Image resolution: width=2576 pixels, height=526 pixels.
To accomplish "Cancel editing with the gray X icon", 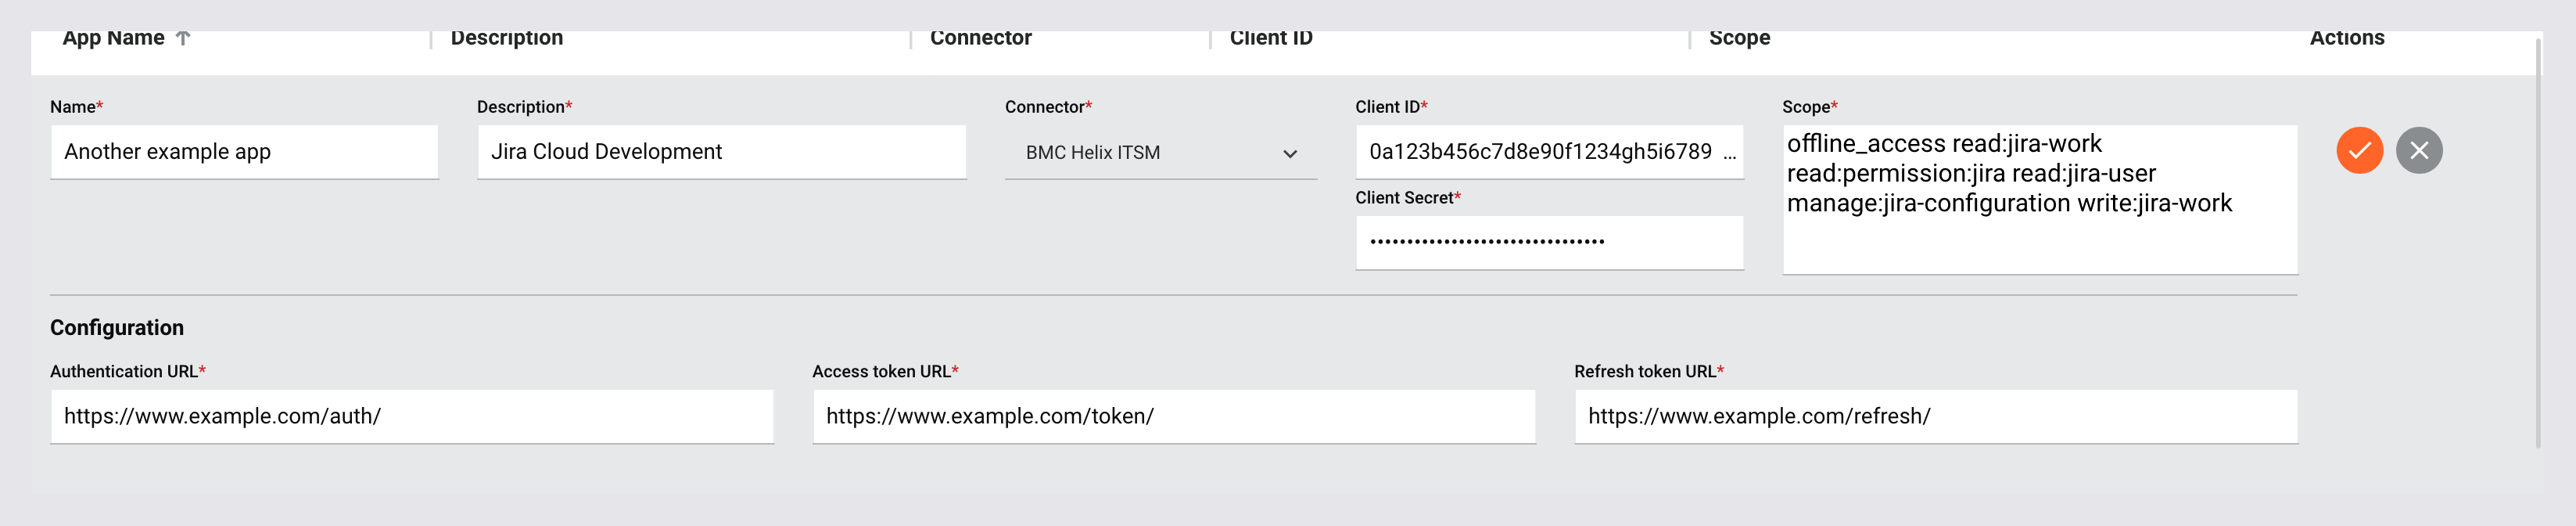I will pos(2419,151).
